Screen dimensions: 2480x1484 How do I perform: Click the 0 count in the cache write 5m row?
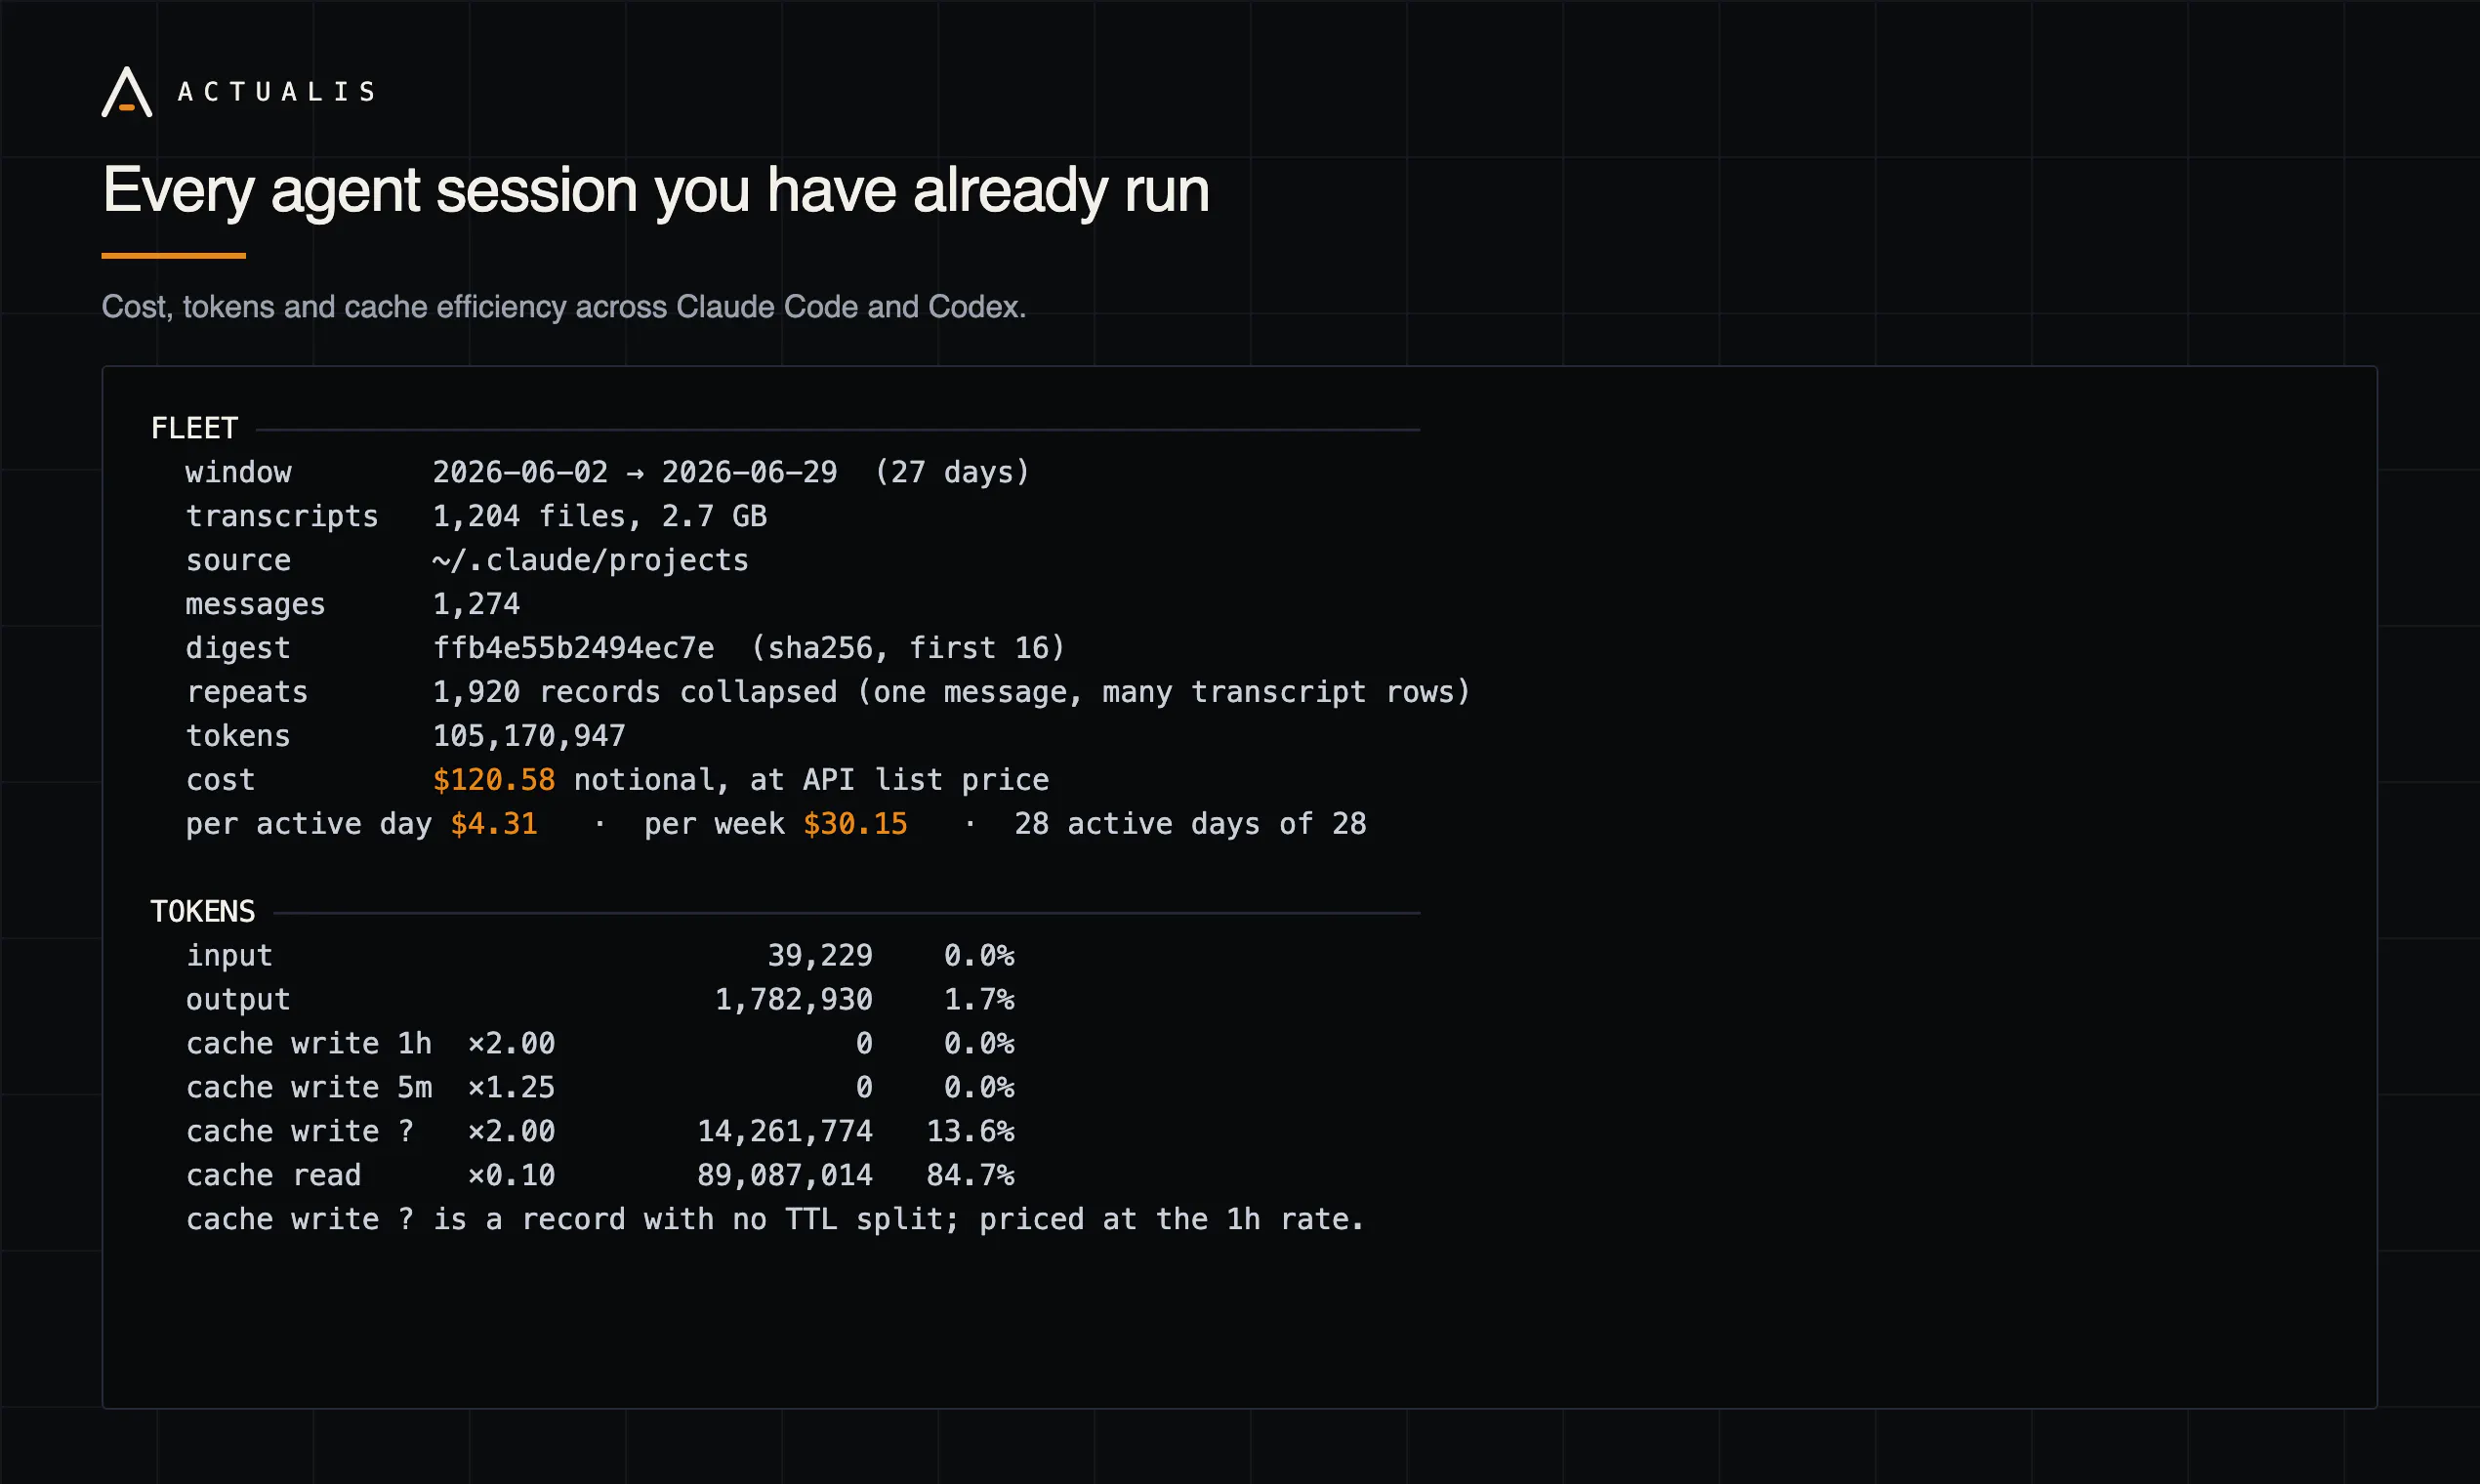[x=864, y=1088]
